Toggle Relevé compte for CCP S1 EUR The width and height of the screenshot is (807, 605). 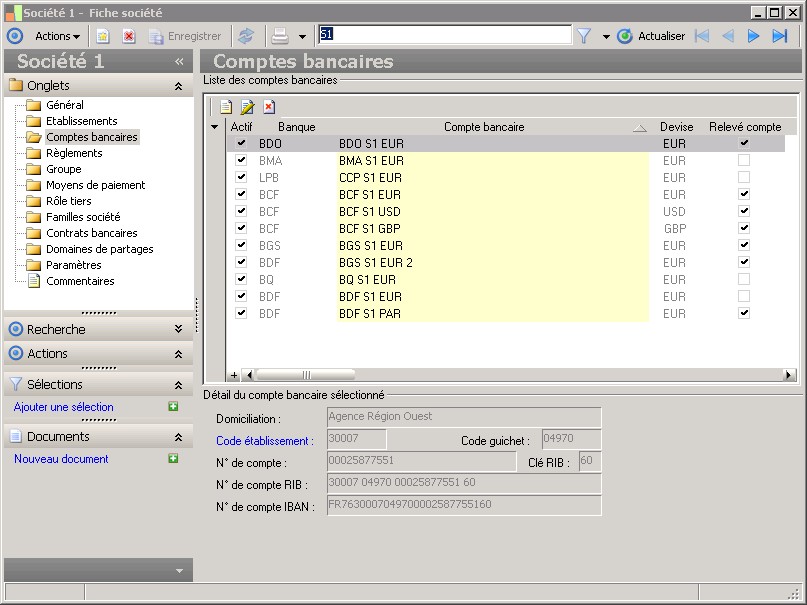[x=744, y=177]
